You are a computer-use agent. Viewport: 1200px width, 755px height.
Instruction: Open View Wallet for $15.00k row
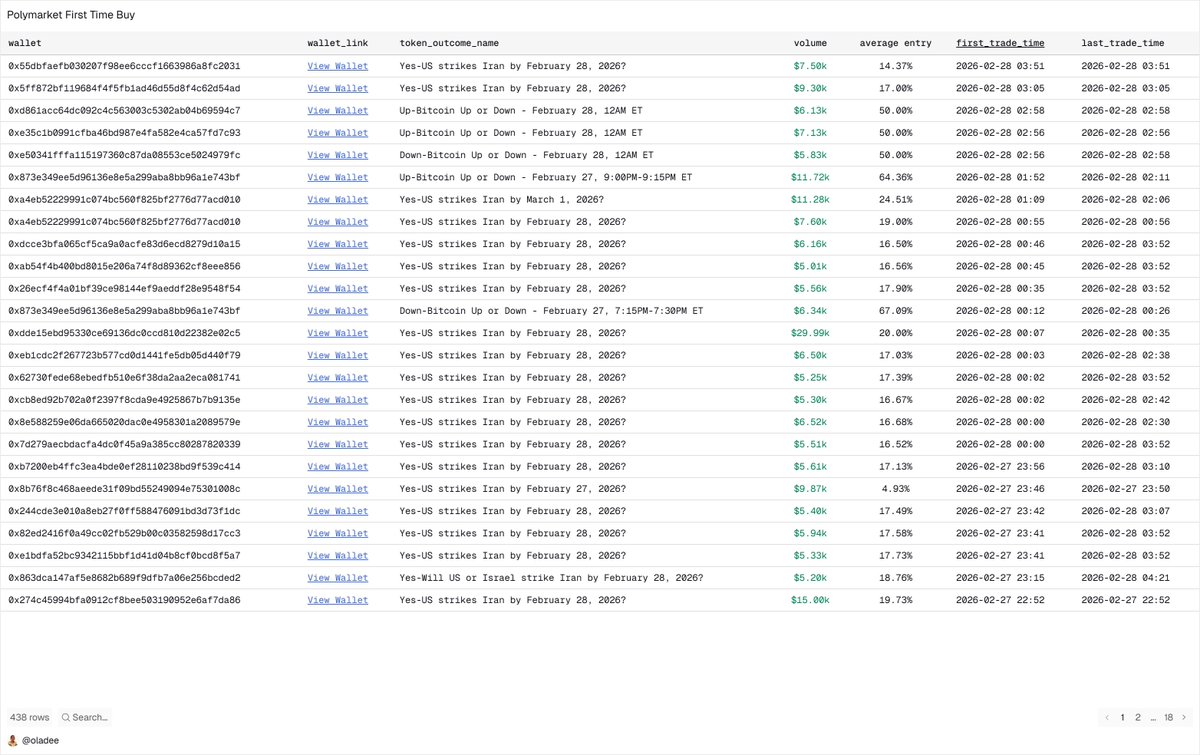point(337,600)
